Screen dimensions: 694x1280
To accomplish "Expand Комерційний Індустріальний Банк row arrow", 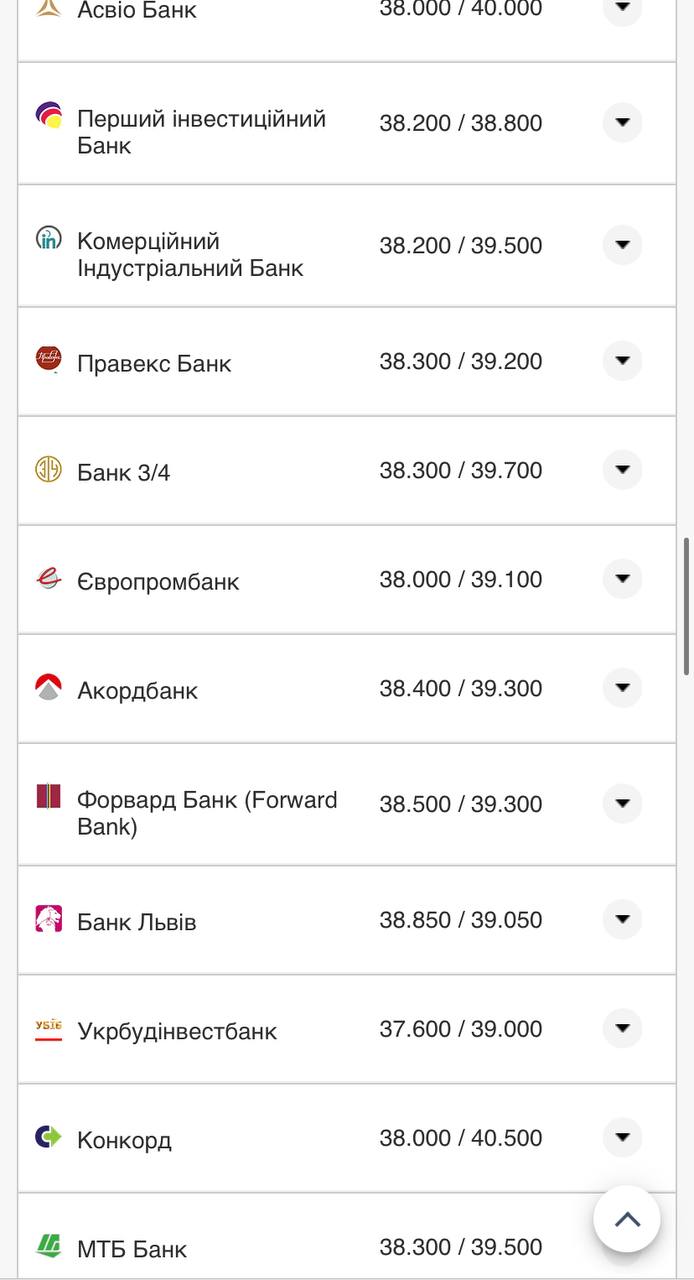I will coord(622,245).
